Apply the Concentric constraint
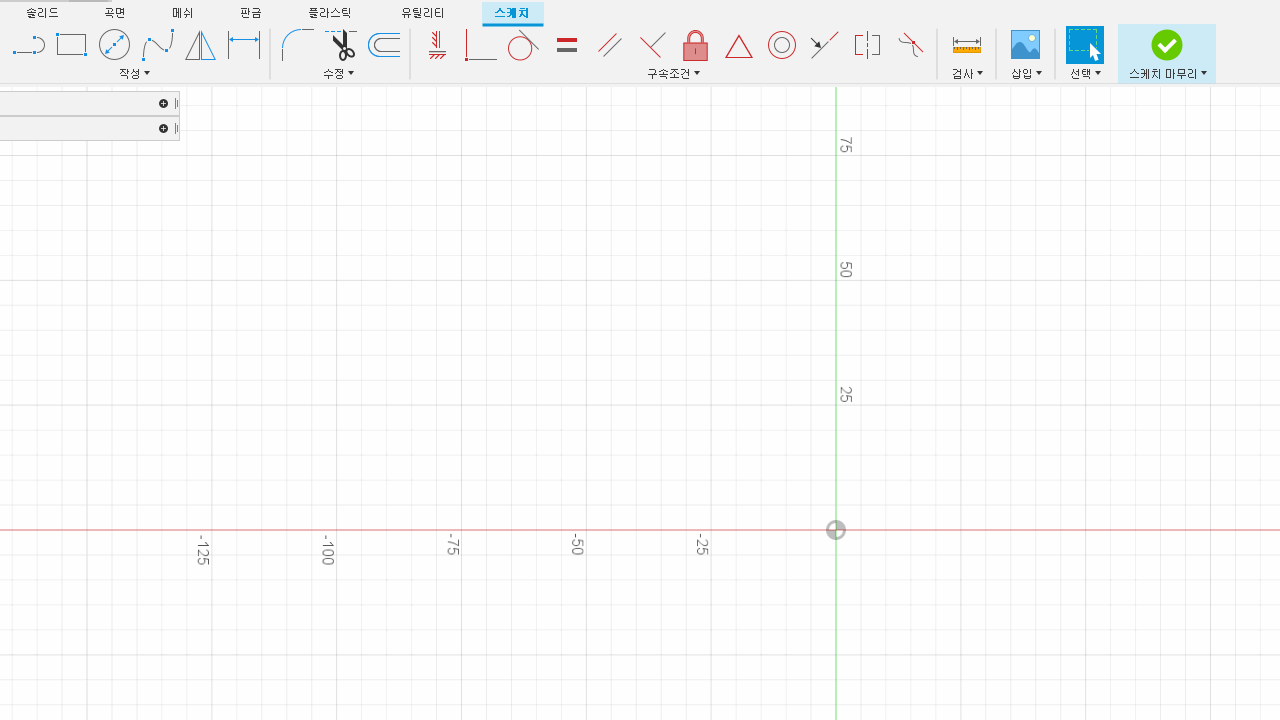 (x=782, y=45)
